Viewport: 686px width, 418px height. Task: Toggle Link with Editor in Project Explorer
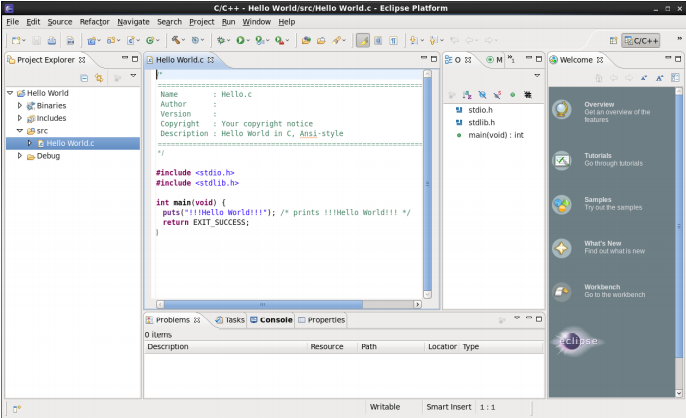99,78
